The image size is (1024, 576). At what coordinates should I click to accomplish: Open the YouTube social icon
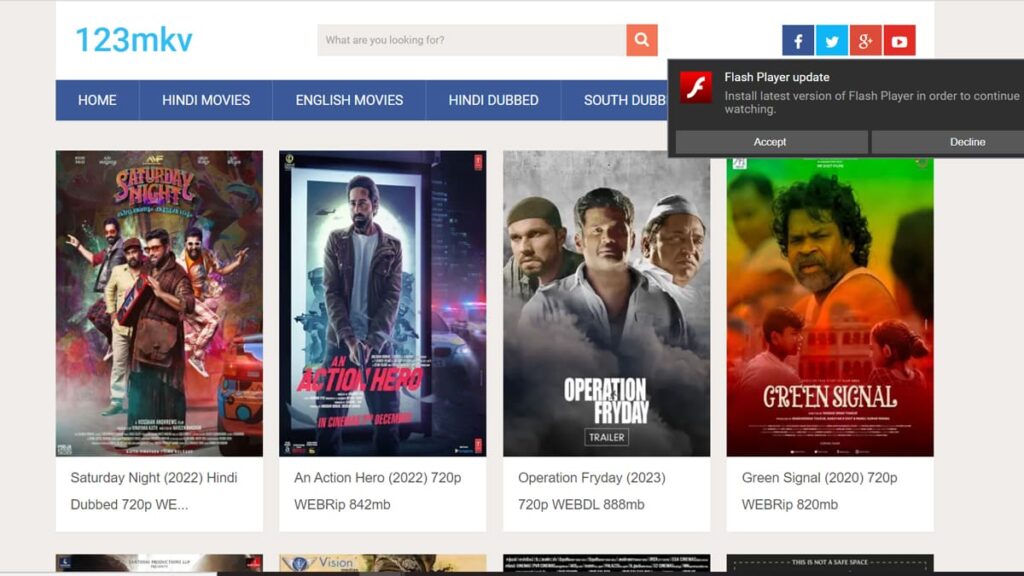point(899,41)
